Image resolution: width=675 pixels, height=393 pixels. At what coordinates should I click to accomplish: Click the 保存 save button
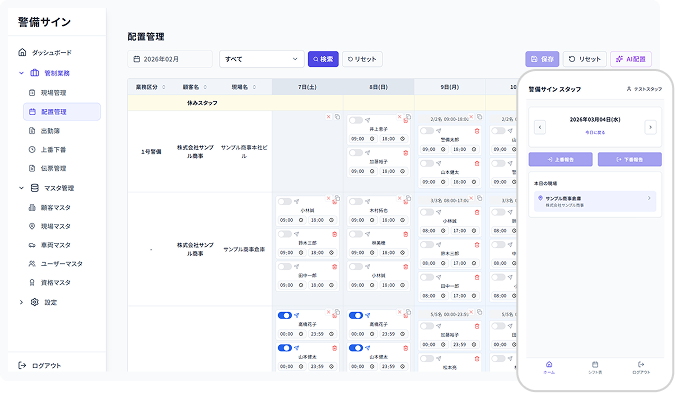click(542, 59)
